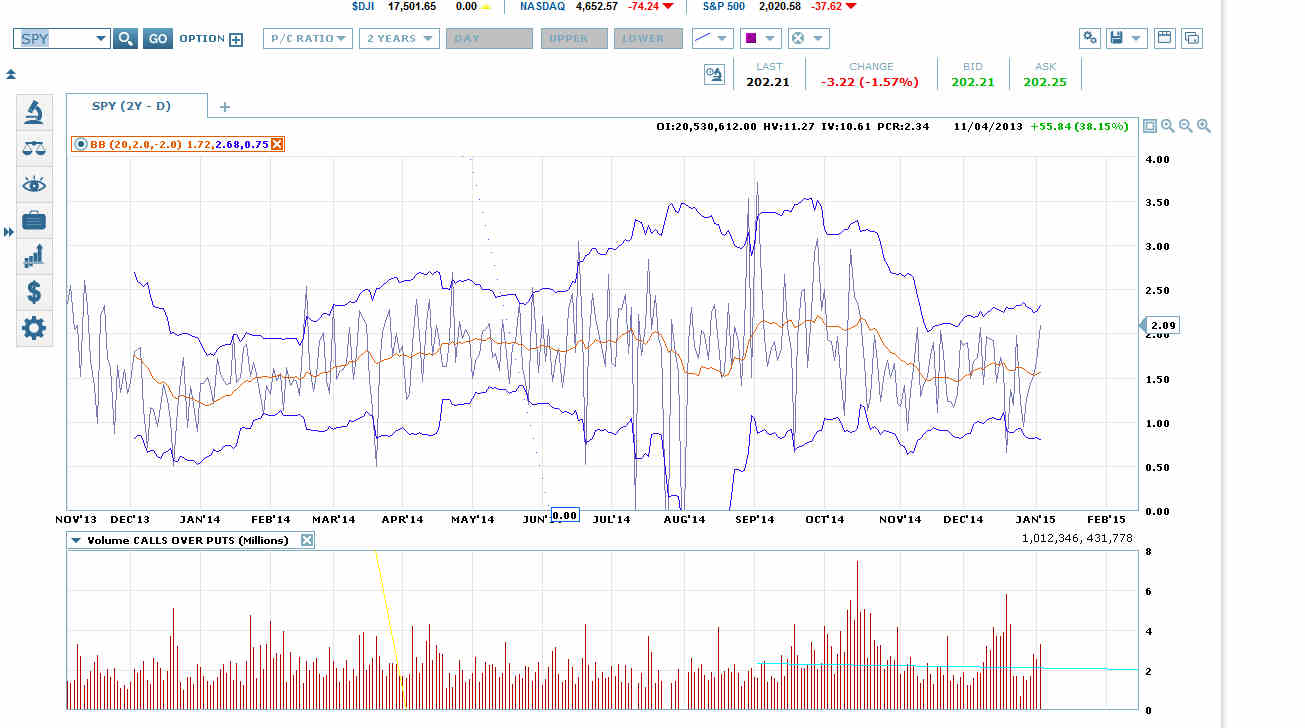Click the UPPER button
Viewport: 1305px width, 728px height.
(x=574, y=39)
